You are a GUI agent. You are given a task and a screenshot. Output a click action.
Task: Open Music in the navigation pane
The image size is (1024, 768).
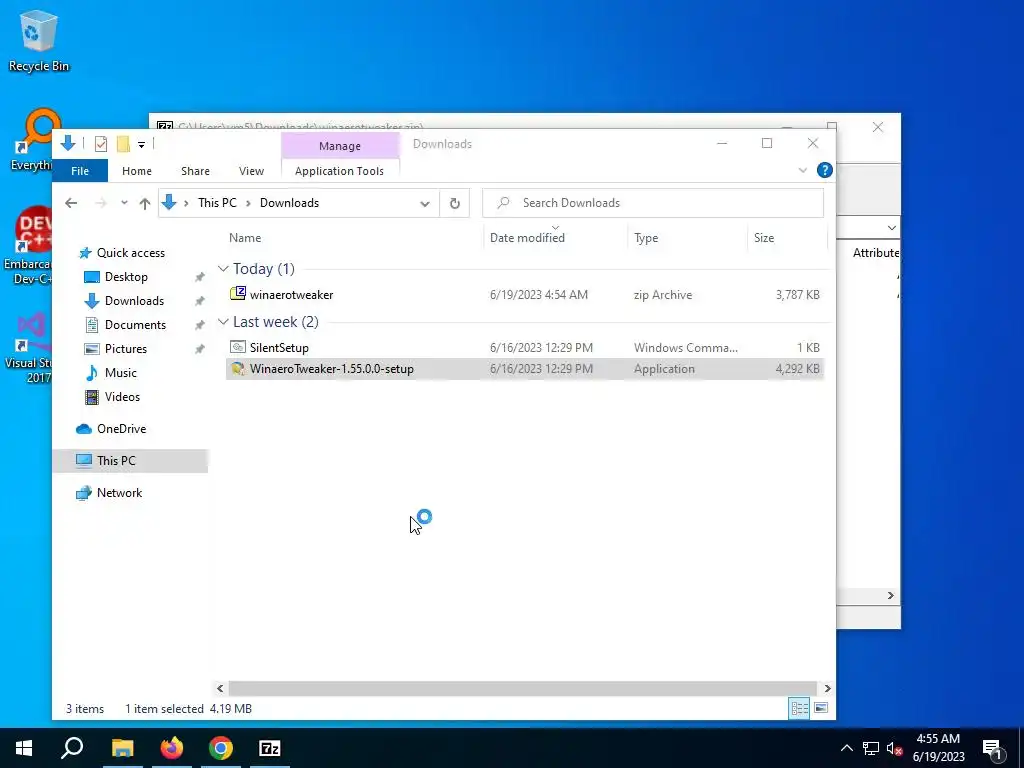pos(120,373)
